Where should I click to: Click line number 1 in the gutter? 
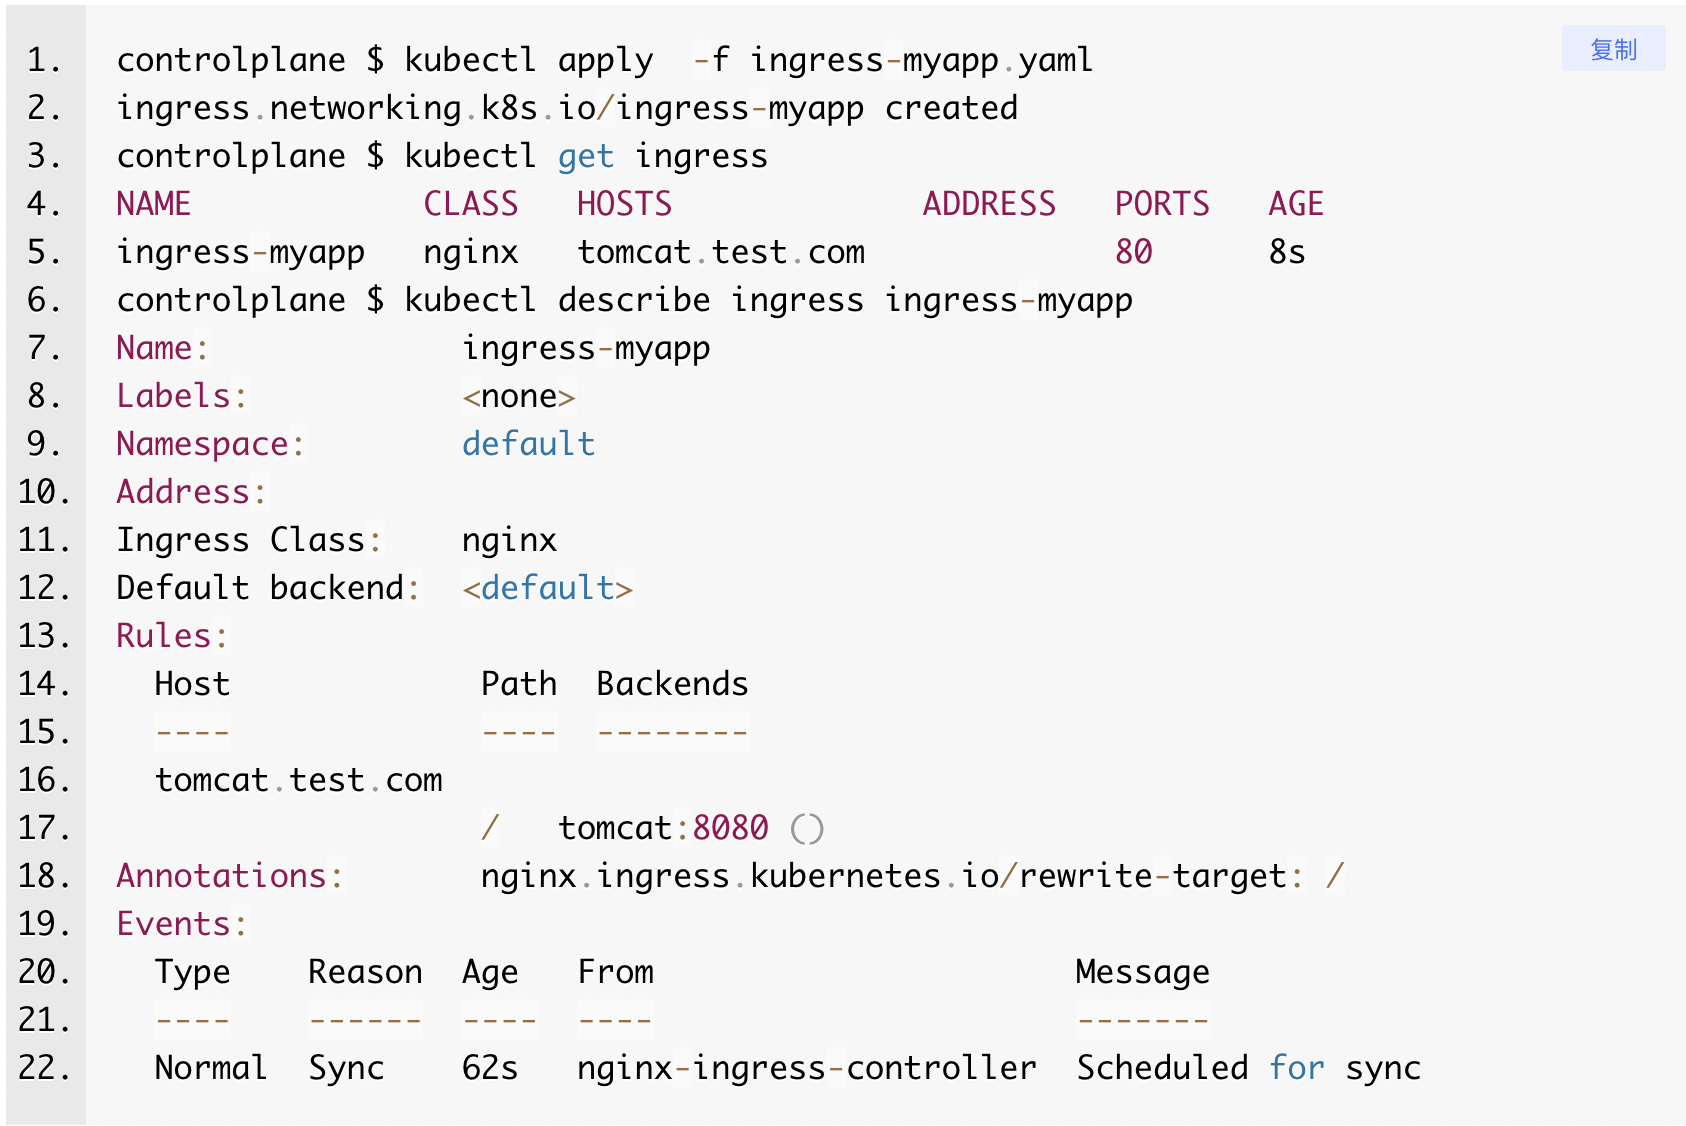pyautogui.click(x=43, y=60)
